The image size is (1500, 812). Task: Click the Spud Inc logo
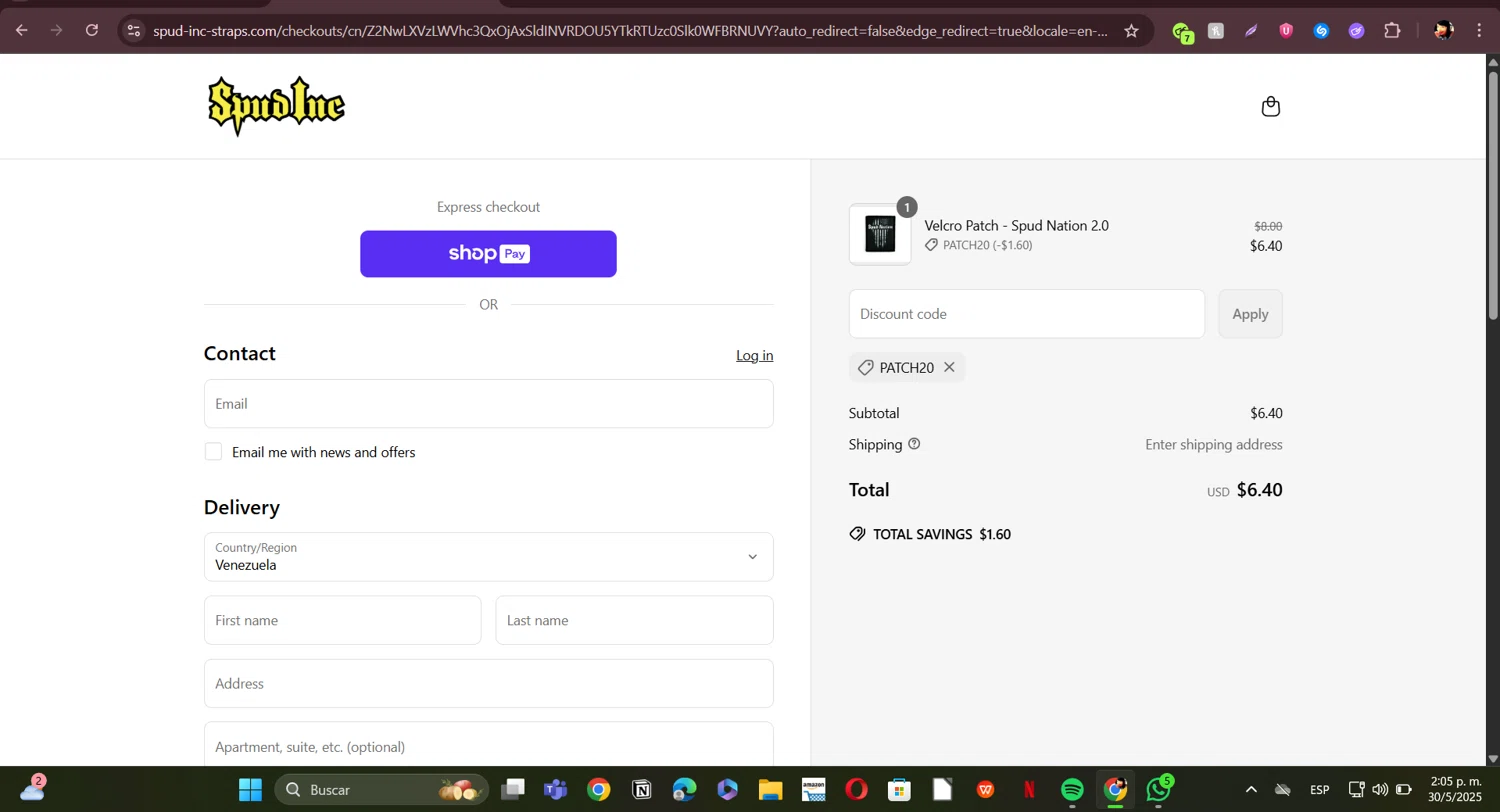276,106
